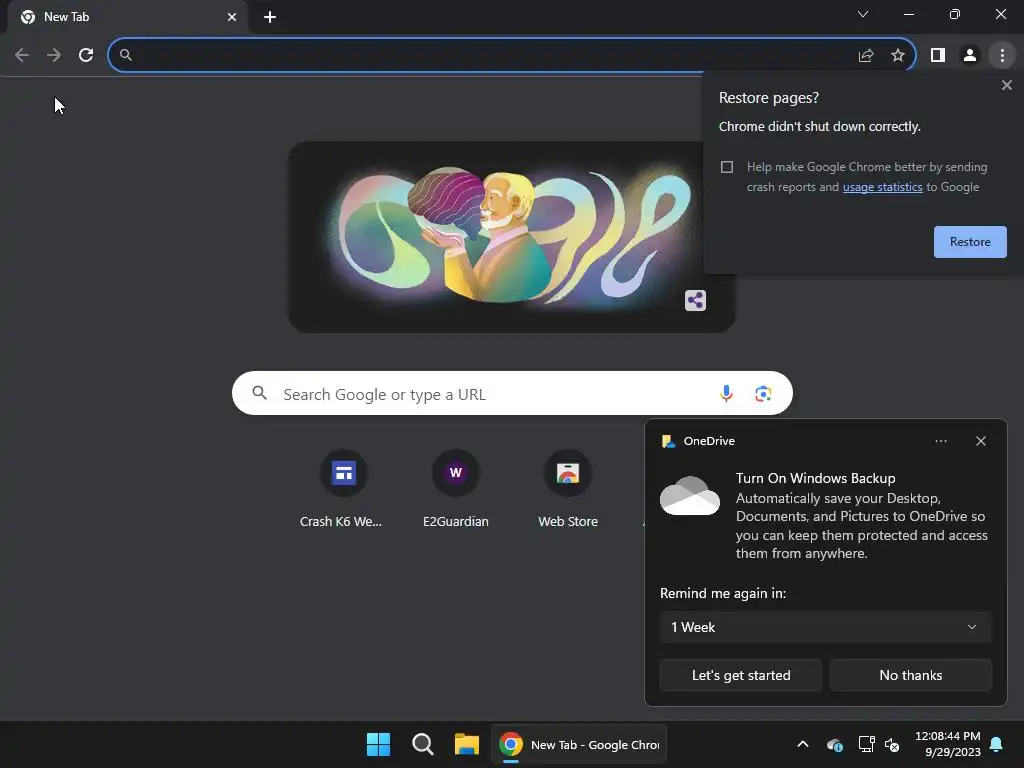The width and height of the screenshot is (1024, 768).
Task: Go back using the back arrow
Action: coord(22,56)
